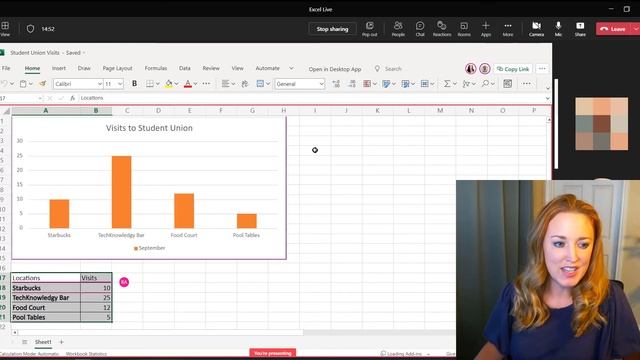Click Open in Desktop App
This screenshot has width=640, height=360.
(x=335, y=69)
